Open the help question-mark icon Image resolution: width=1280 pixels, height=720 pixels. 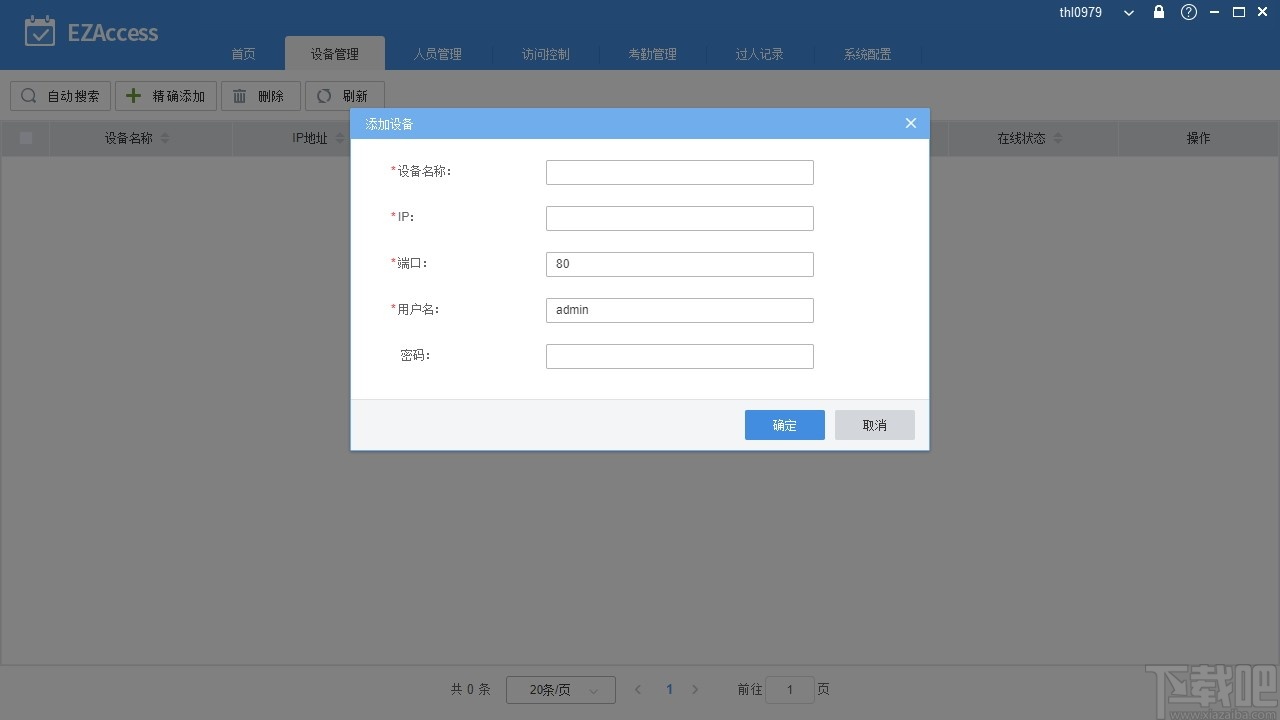[x=1188, y=12]
